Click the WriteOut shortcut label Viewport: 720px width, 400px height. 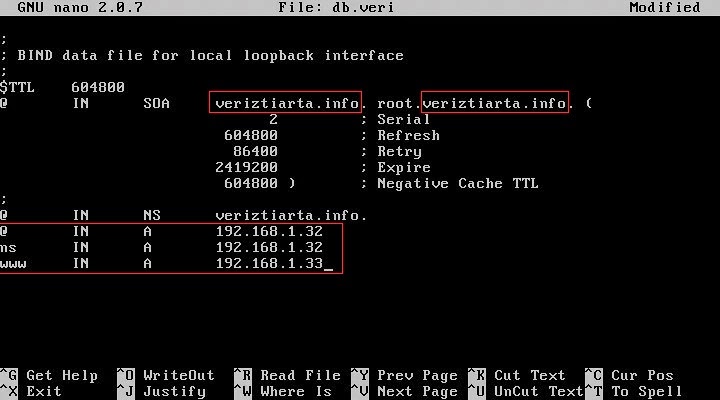point(179,376)
